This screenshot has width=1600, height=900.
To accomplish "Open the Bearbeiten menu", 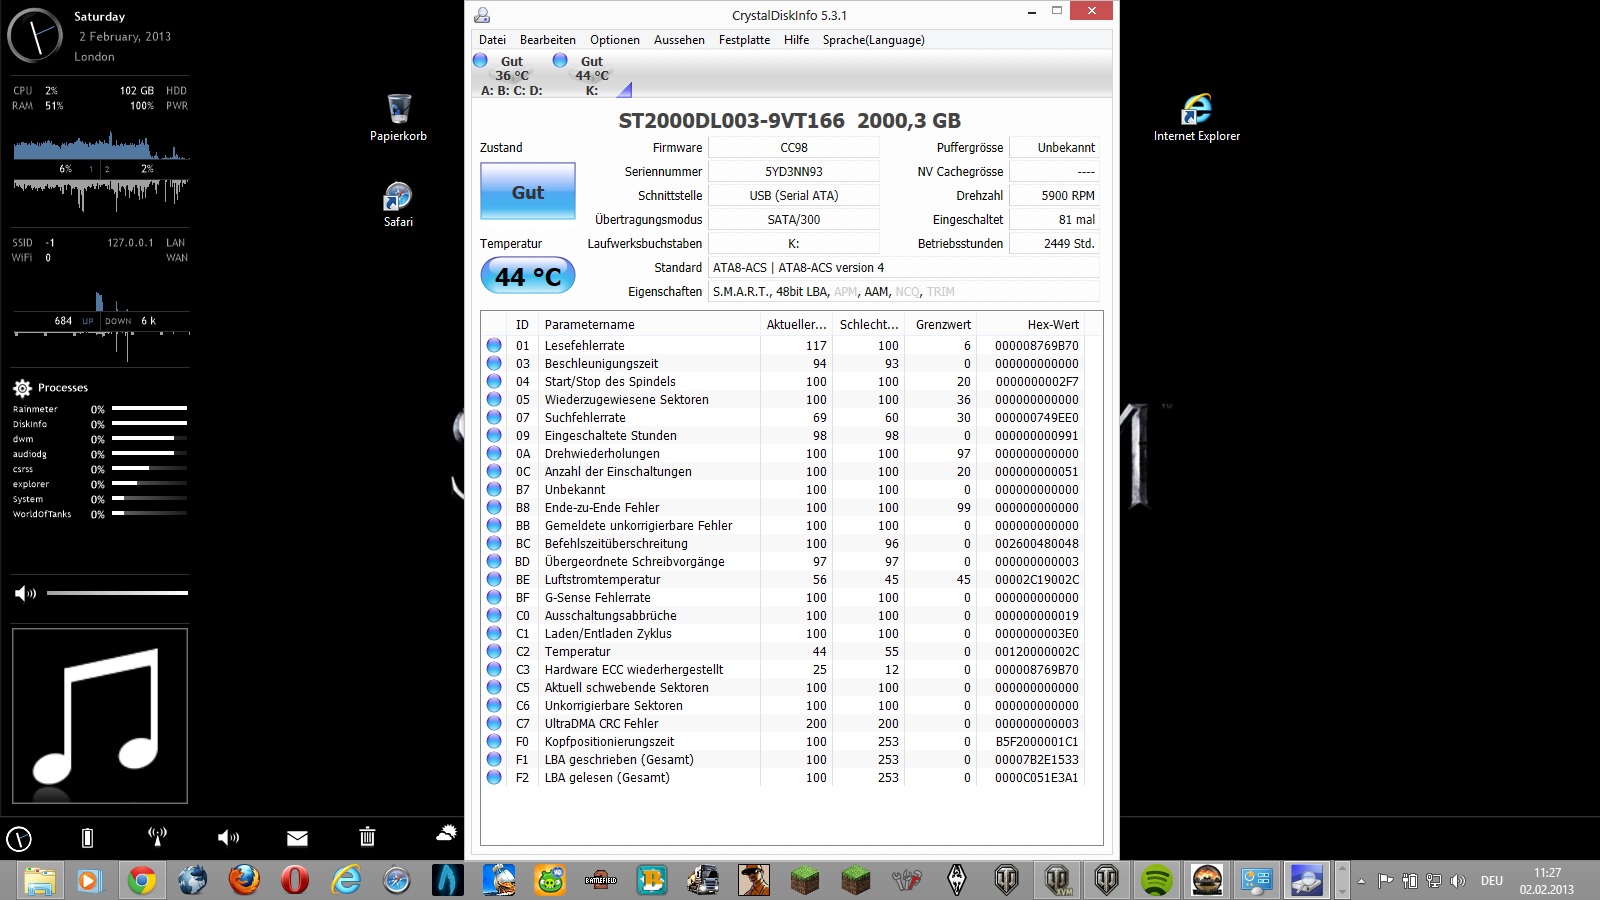I will (548, 40).
